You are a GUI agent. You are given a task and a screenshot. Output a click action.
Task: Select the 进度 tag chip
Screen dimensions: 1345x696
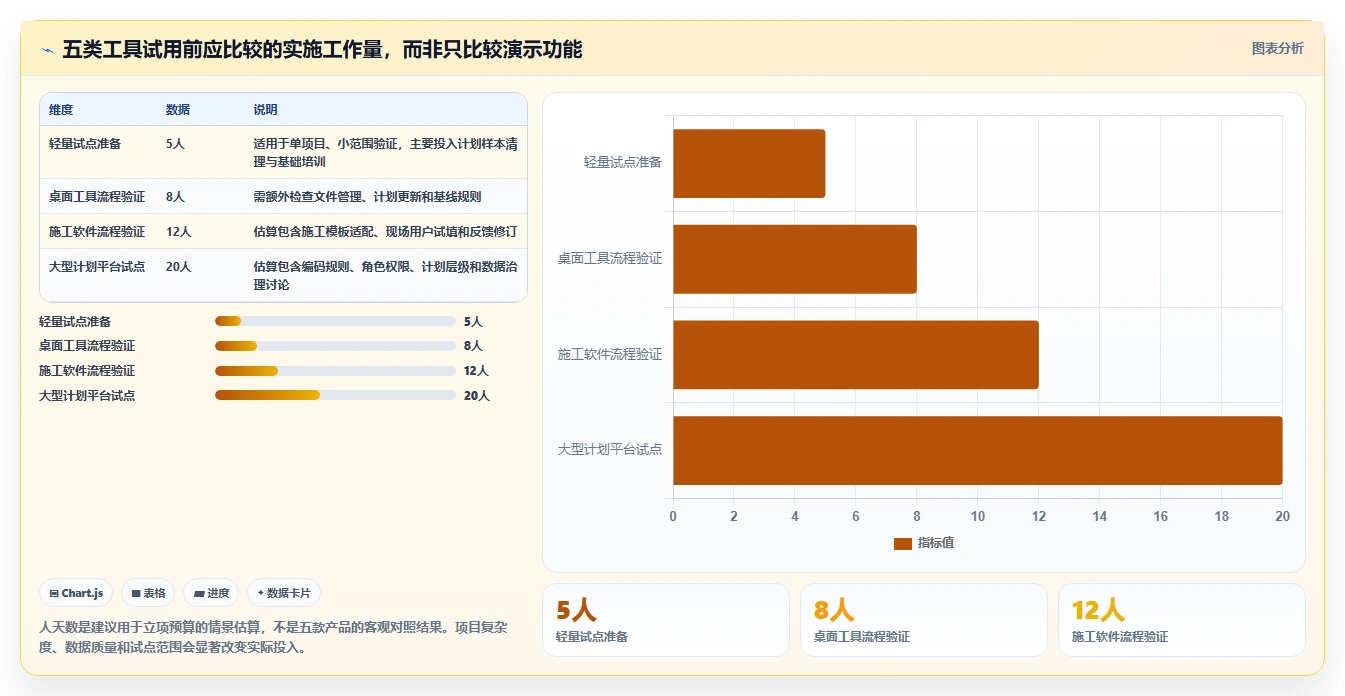[x=211, y=593]
